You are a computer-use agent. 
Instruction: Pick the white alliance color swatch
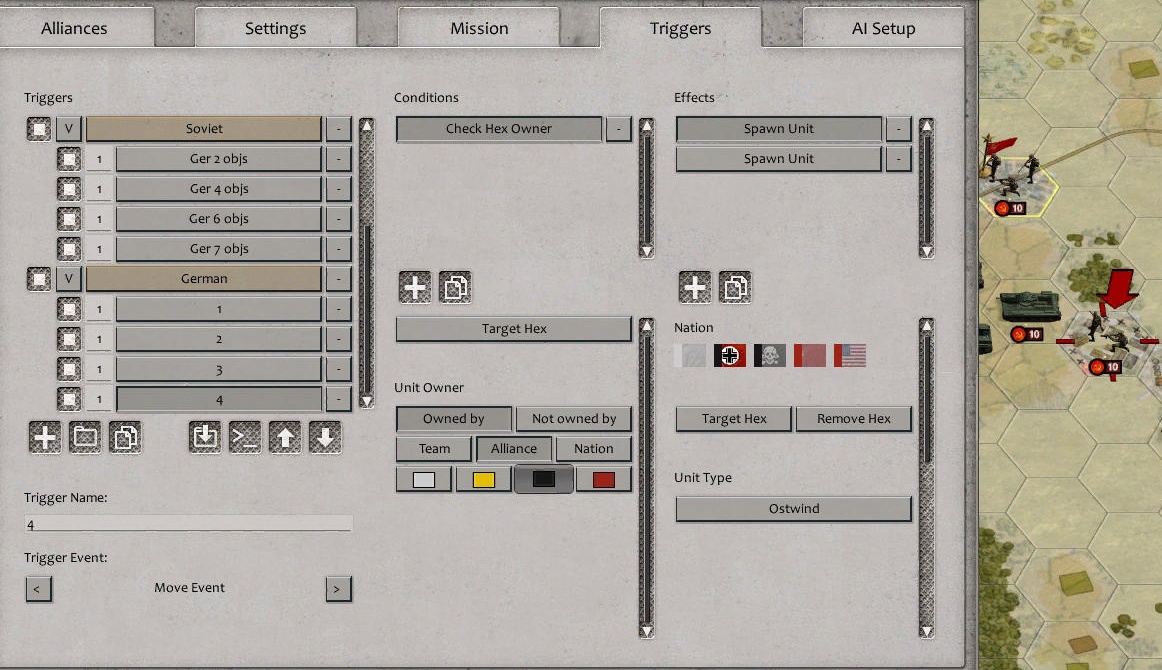point(424,480)
